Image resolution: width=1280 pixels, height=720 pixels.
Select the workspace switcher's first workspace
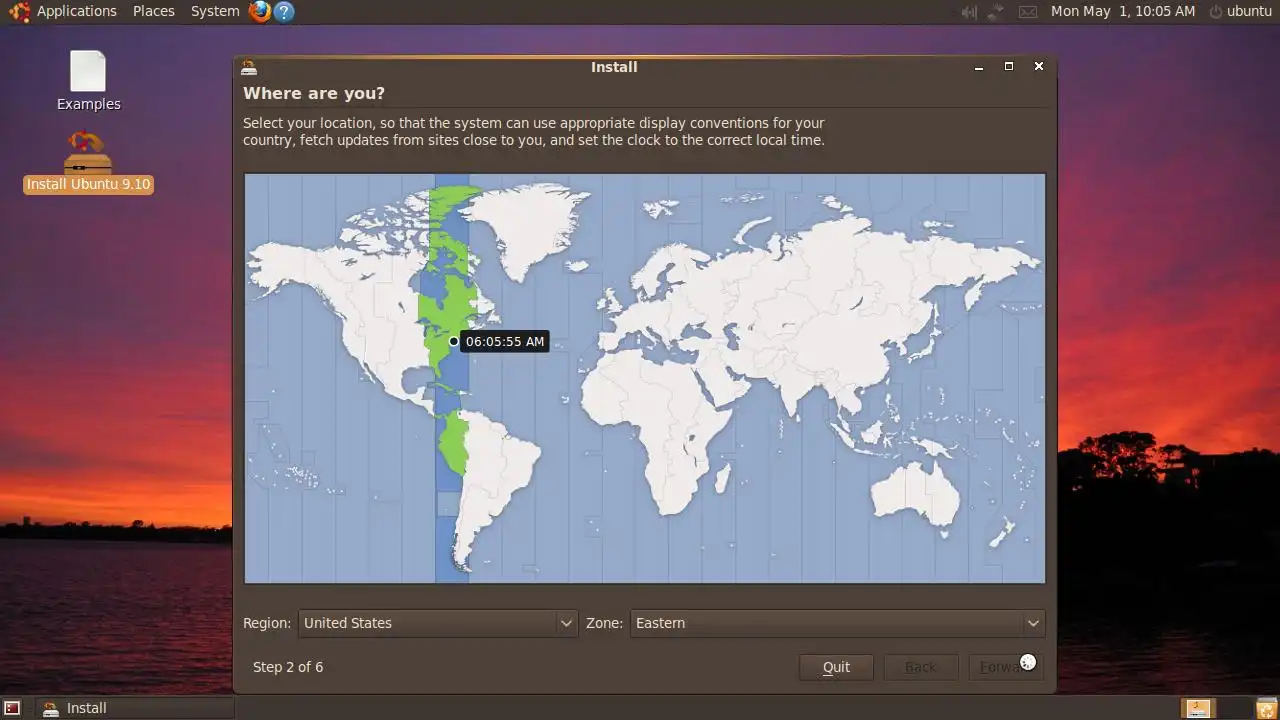(x=1197, y=708)
